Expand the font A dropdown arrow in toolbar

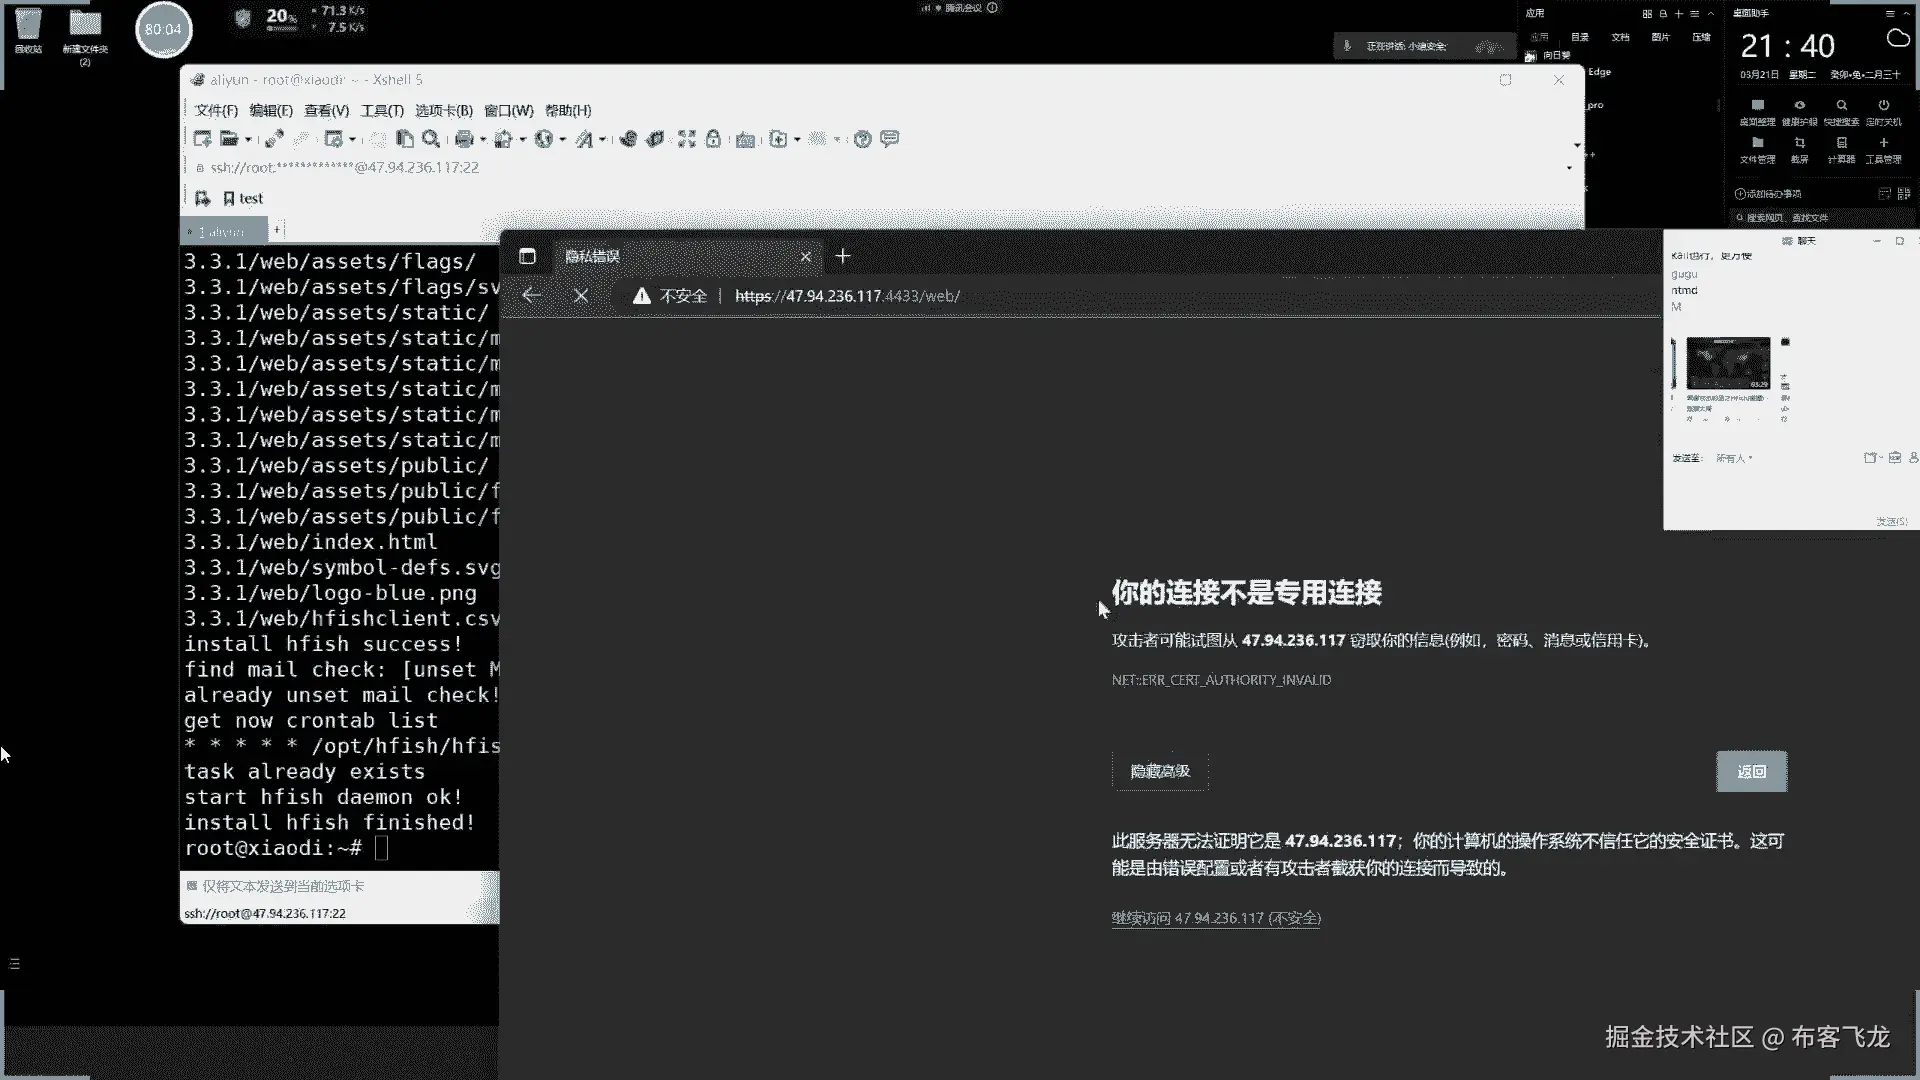[x=602, y=140]
